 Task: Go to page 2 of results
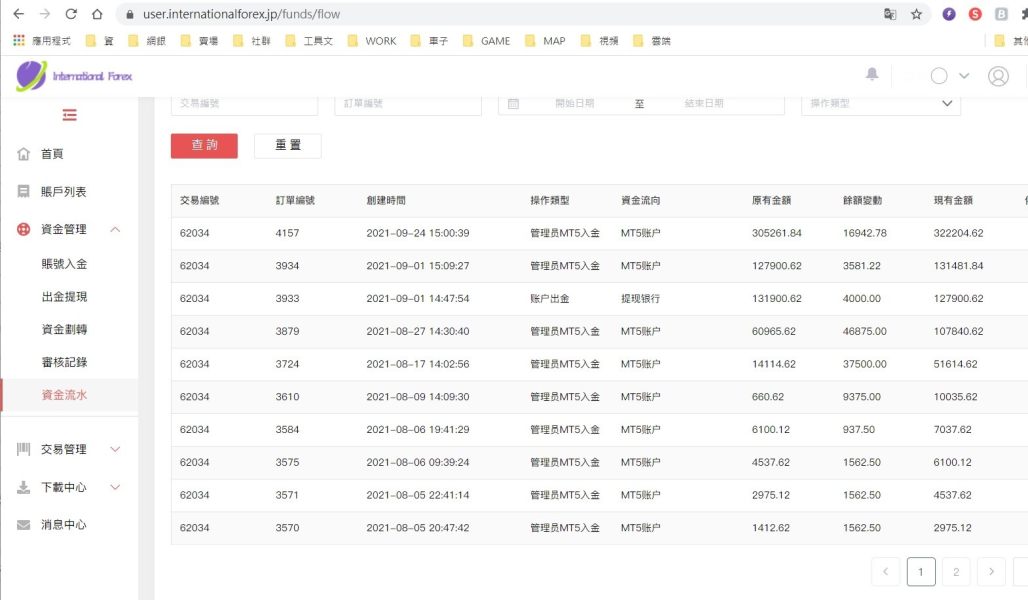point(956,571)
